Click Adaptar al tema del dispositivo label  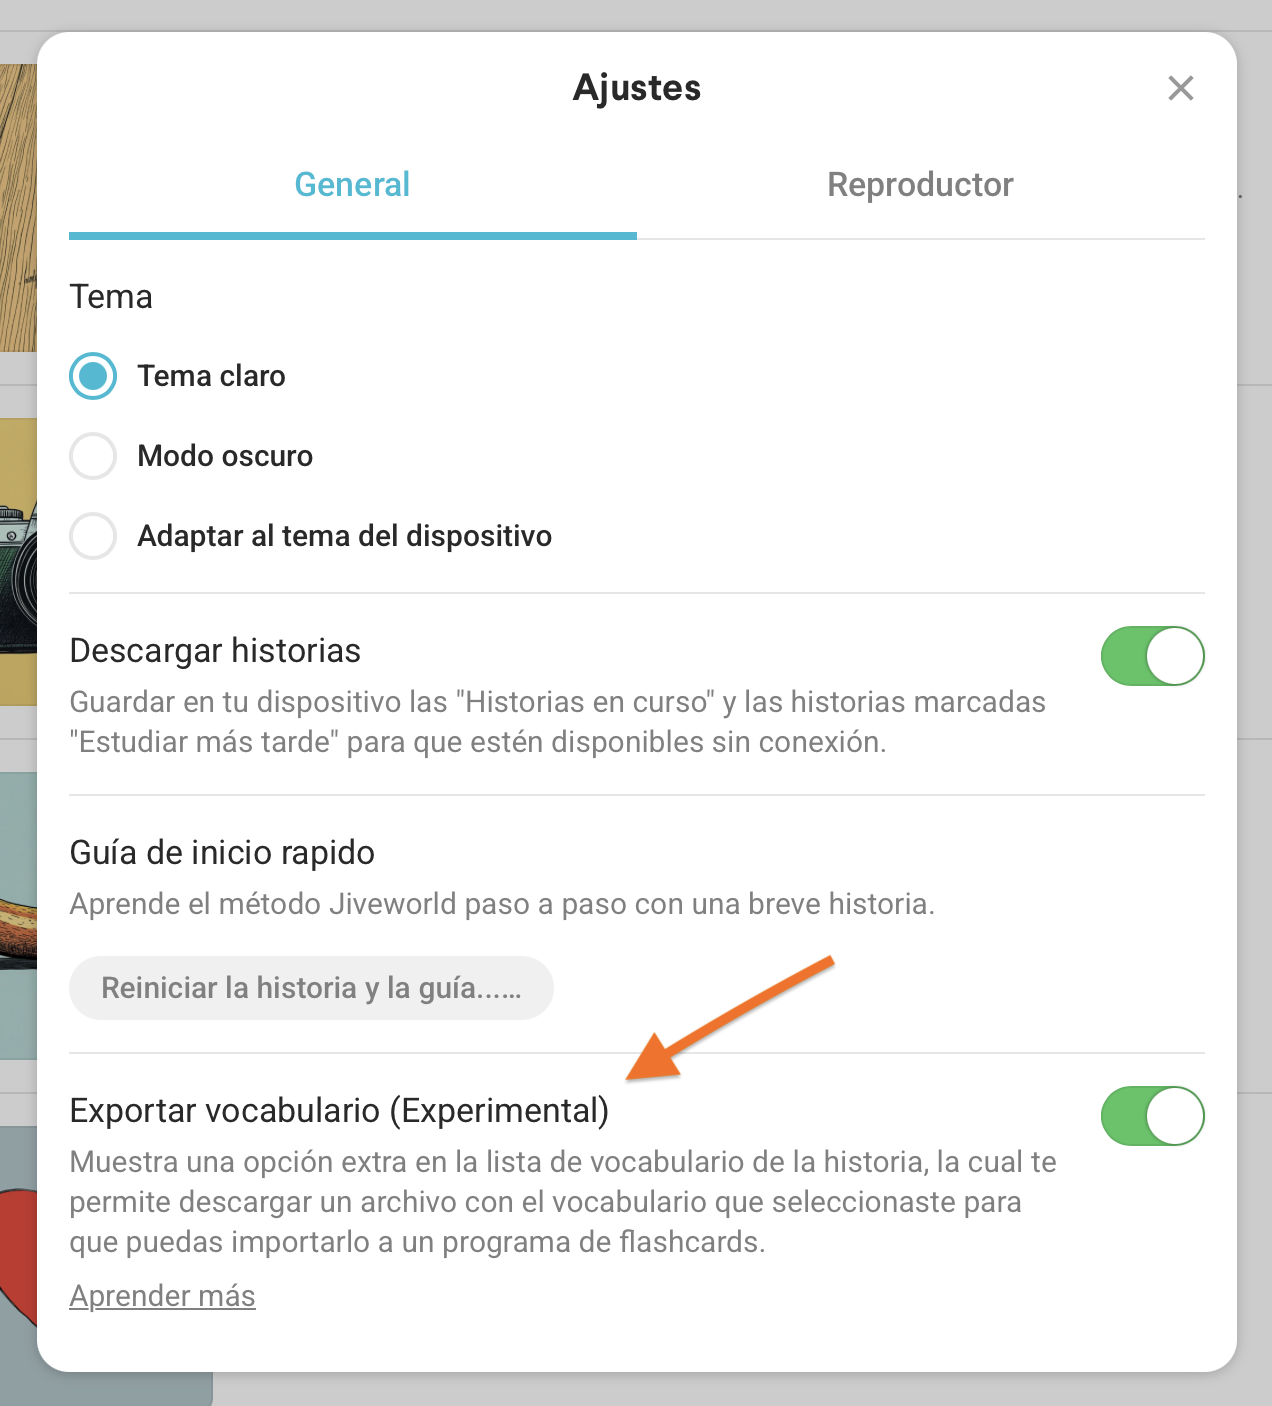pyautogui.click(x=345, y=536)
